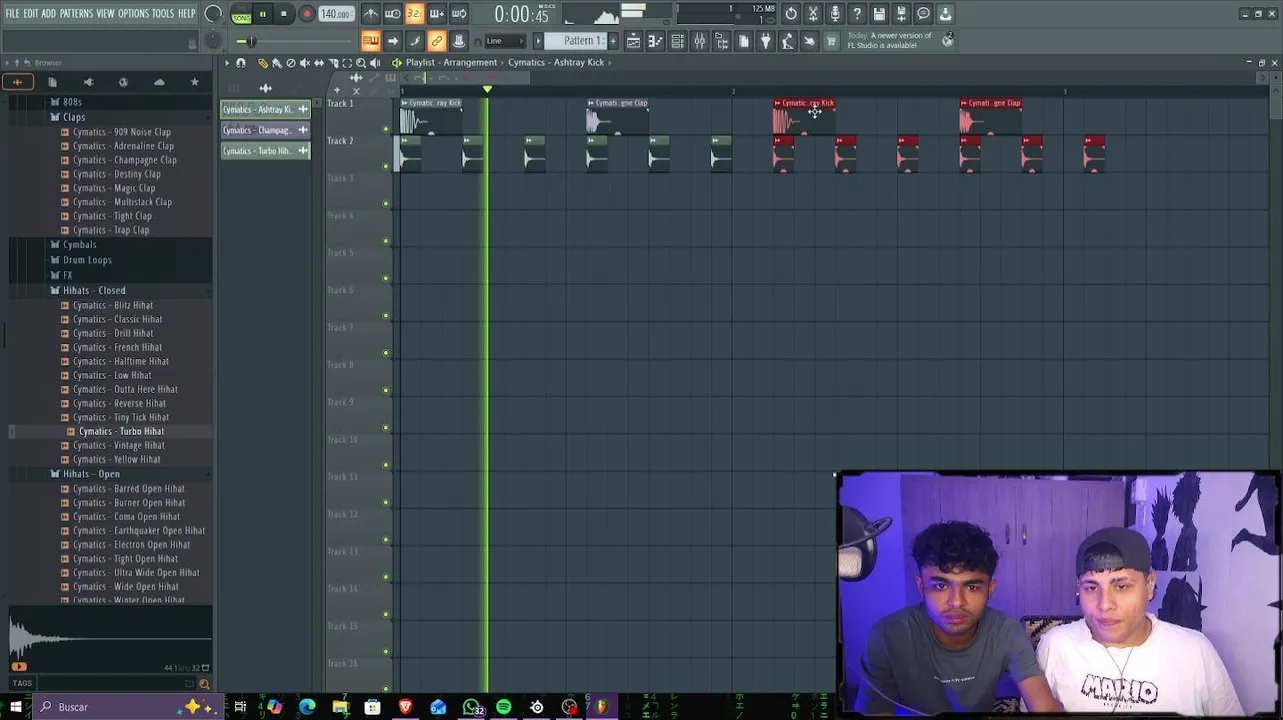Open the OPTIONS menu
The image size is (1283, 720).
coord(133,13)
